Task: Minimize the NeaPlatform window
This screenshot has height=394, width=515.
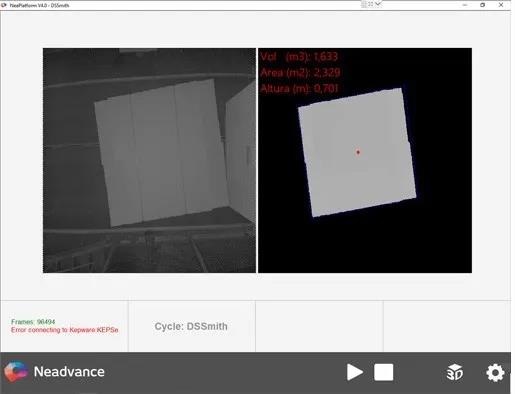Action: [x=465, y=5]
